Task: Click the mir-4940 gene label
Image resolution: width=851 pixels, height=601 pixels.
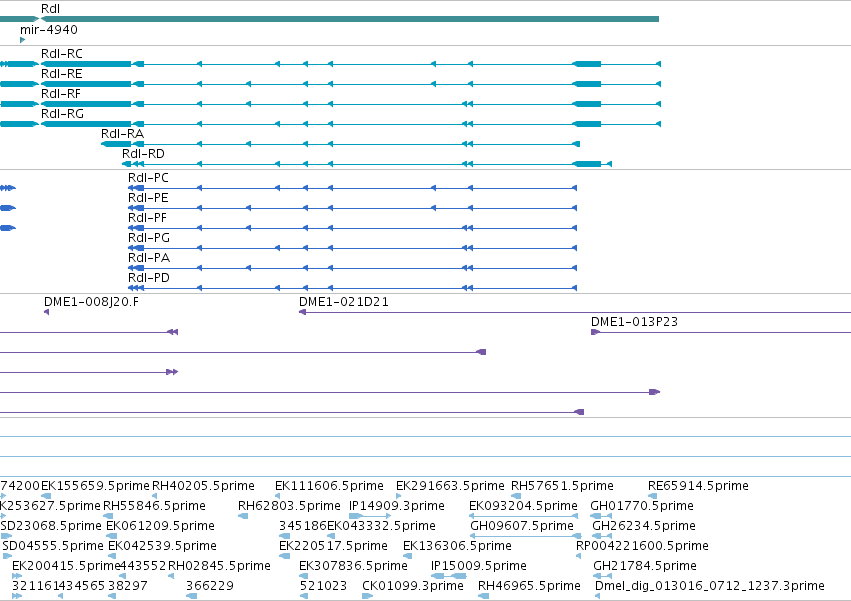Action: [49, 29]
